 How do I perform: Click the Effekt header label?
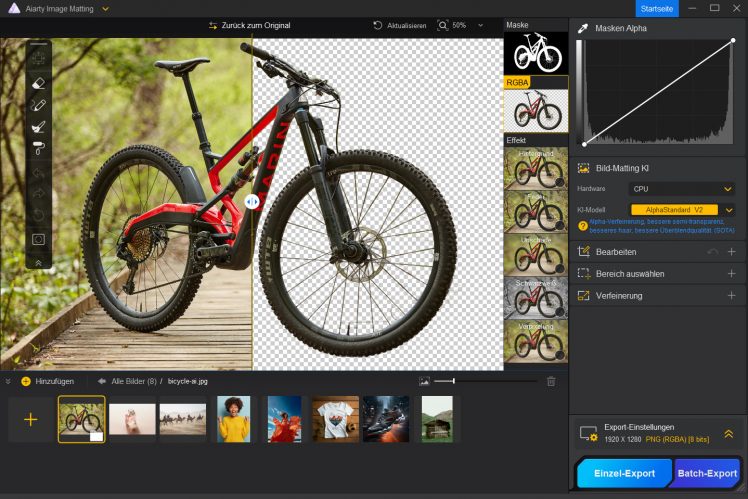(x=516, y=140)
